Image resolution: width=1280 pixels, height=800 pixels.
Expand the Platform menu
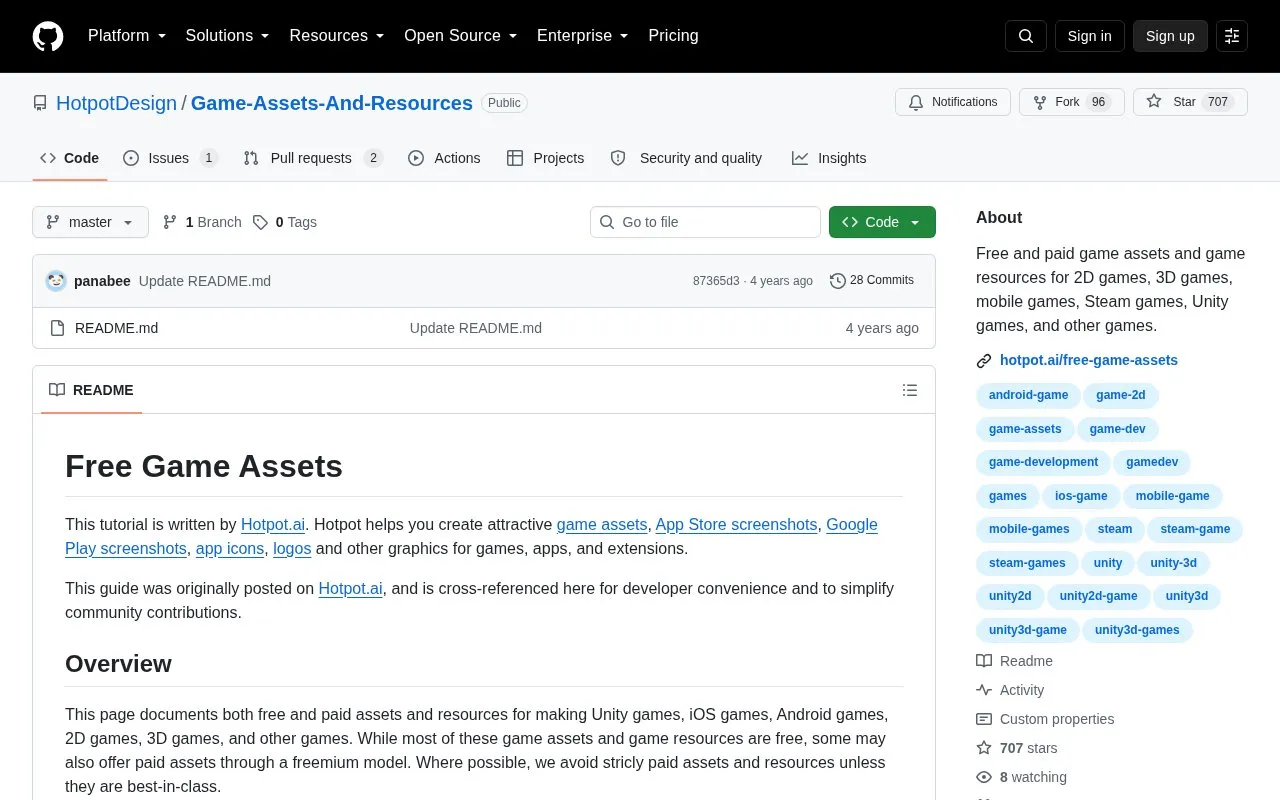tap(127, 36)
